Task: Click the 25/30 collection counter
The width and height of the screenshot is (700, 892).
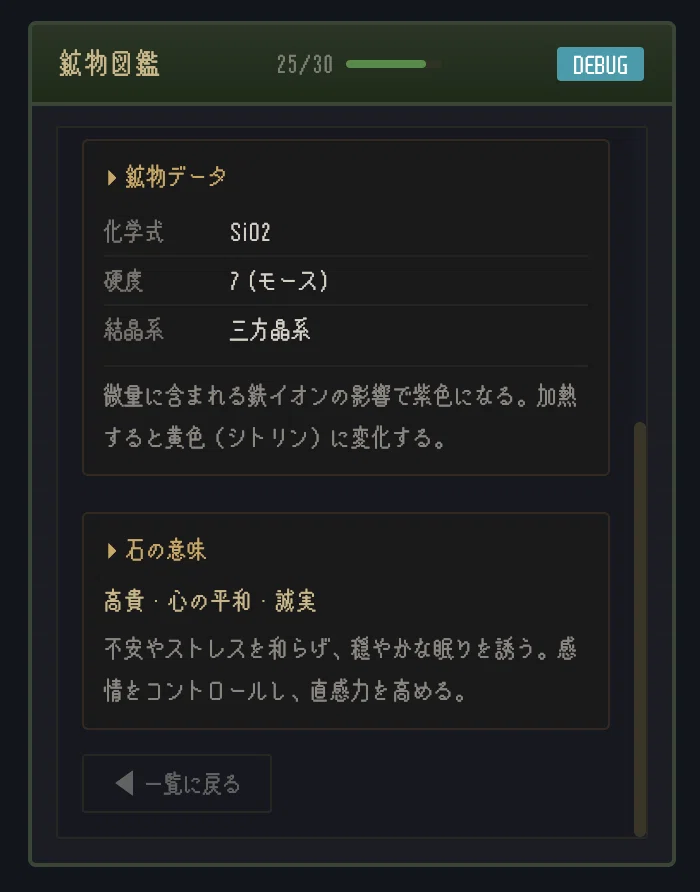Action: point(304,64)
